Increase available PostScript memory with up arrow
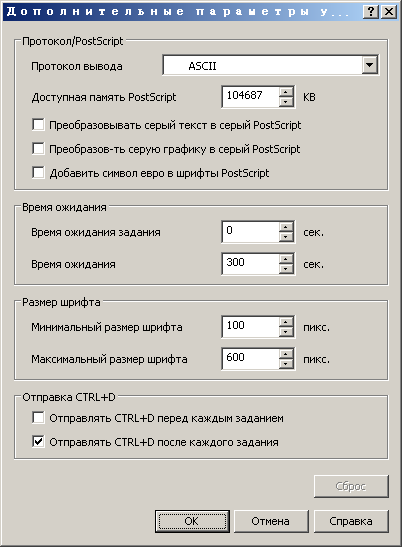Image resolution: width=402 pixels, height=547 pixels. click(x=286, y=92)
